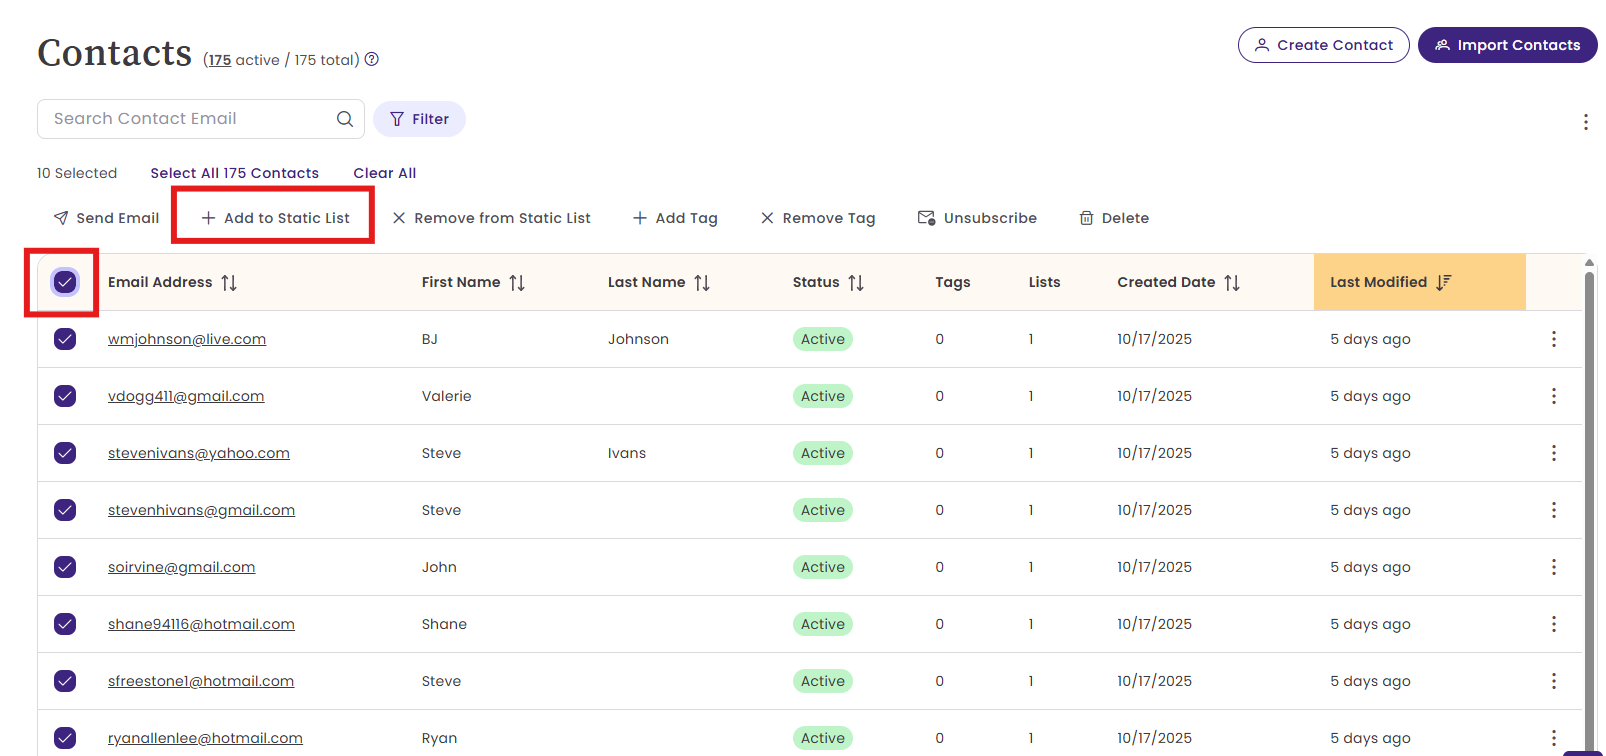Click the Import Contacts button
Screen dimensions: 1606x756
click(x=1508, y=45)
